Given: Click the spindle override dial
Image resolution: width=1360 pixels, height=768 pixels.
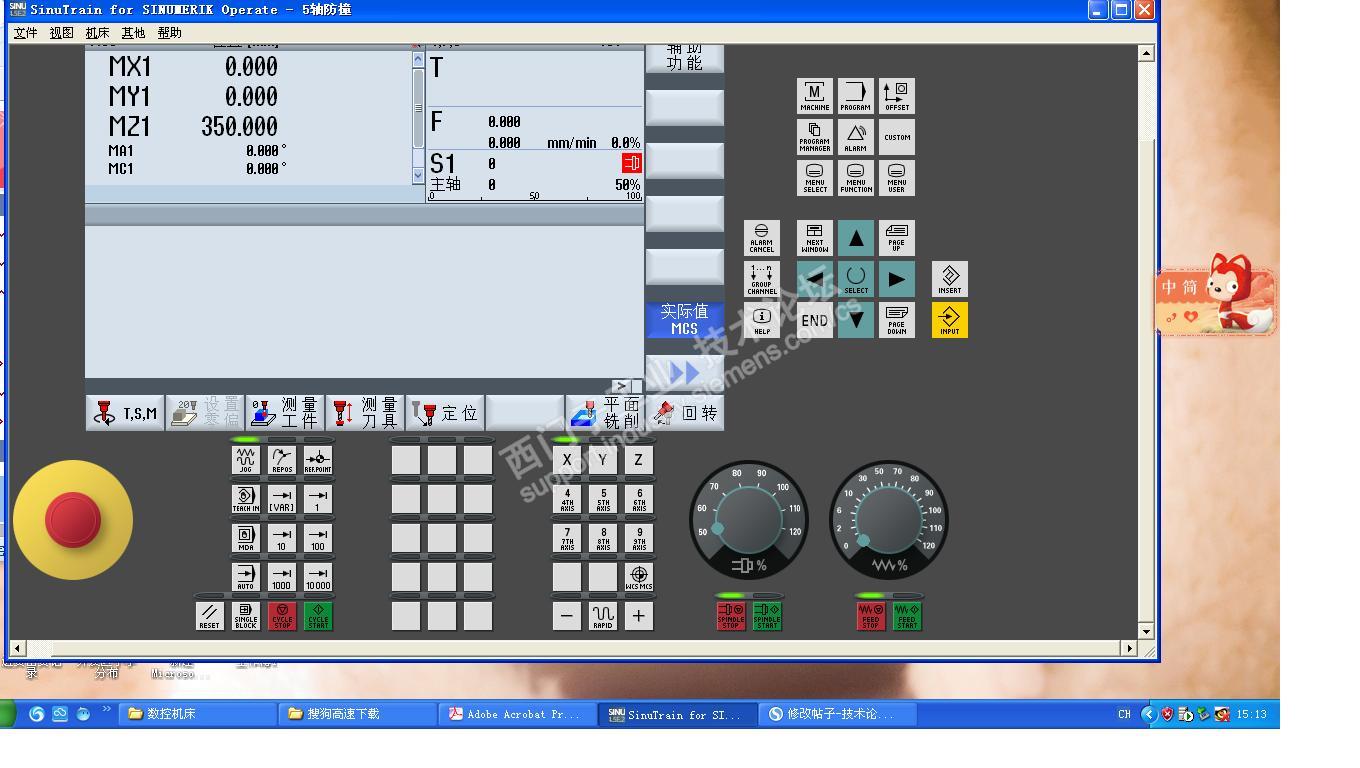Looking at the screenshot, I should 748,521.
